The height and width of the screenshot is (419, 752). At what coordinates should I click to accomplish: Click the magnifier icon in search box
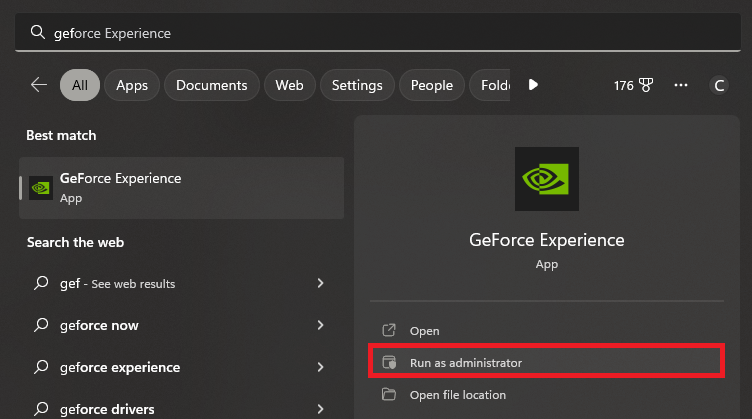pyautogui.click(x=38, y=33)
